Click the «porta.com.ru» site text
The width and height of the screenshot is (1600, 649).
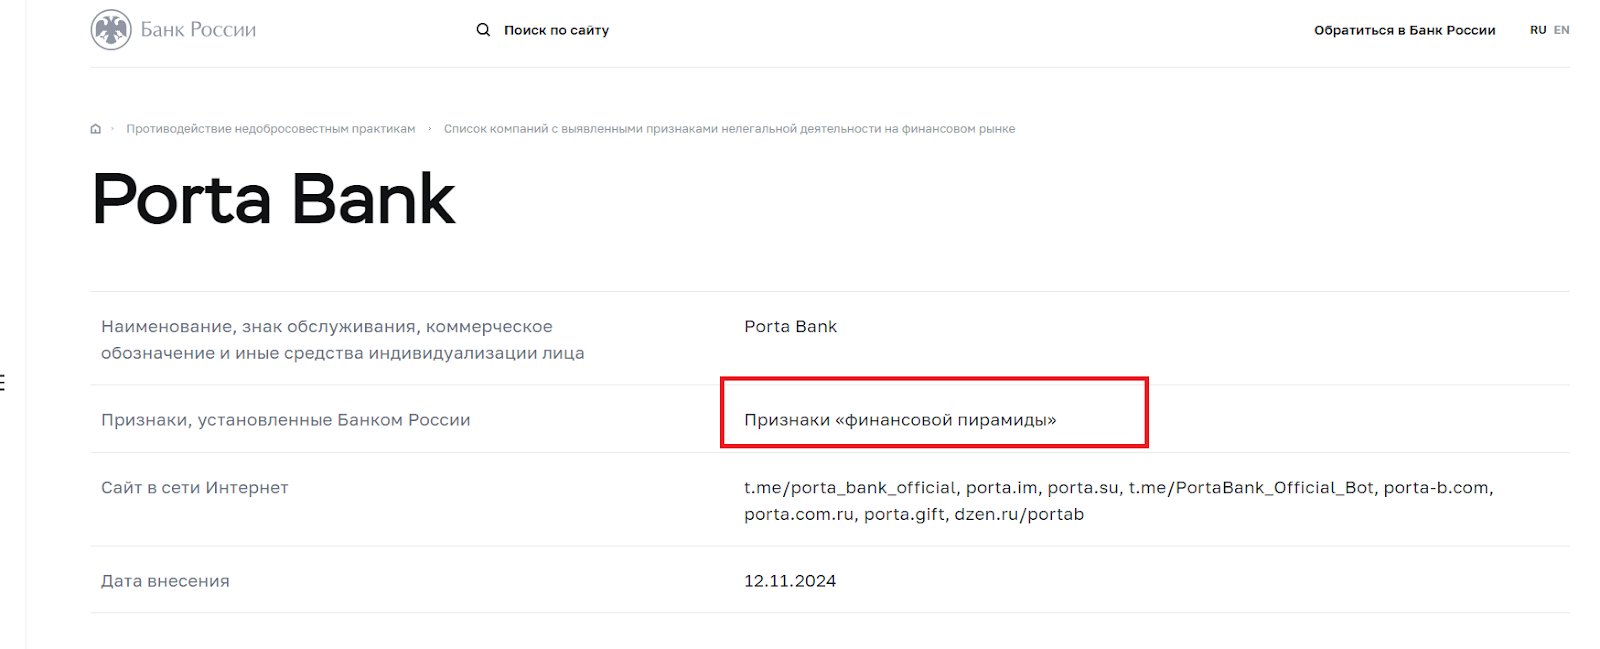(x=799, y=515)
